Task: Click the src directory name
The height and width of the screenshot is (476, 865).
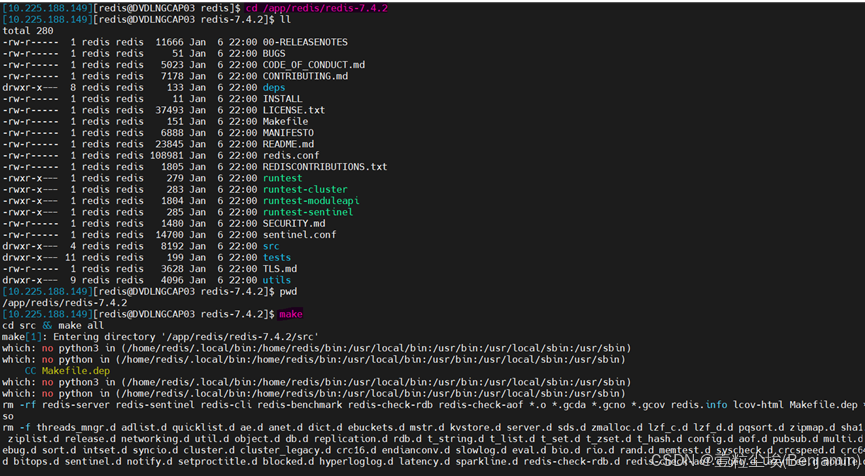Action: click(x=271, y=246)
